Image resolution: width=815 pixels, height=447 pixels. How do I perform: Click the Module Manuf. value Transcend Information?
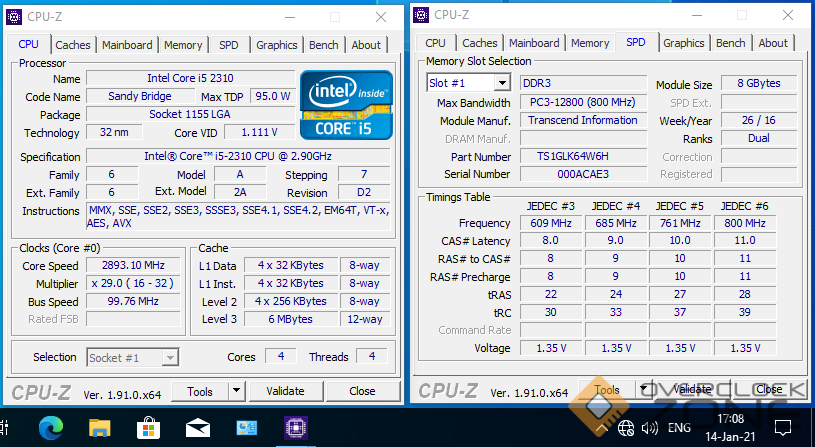[583, 120]
